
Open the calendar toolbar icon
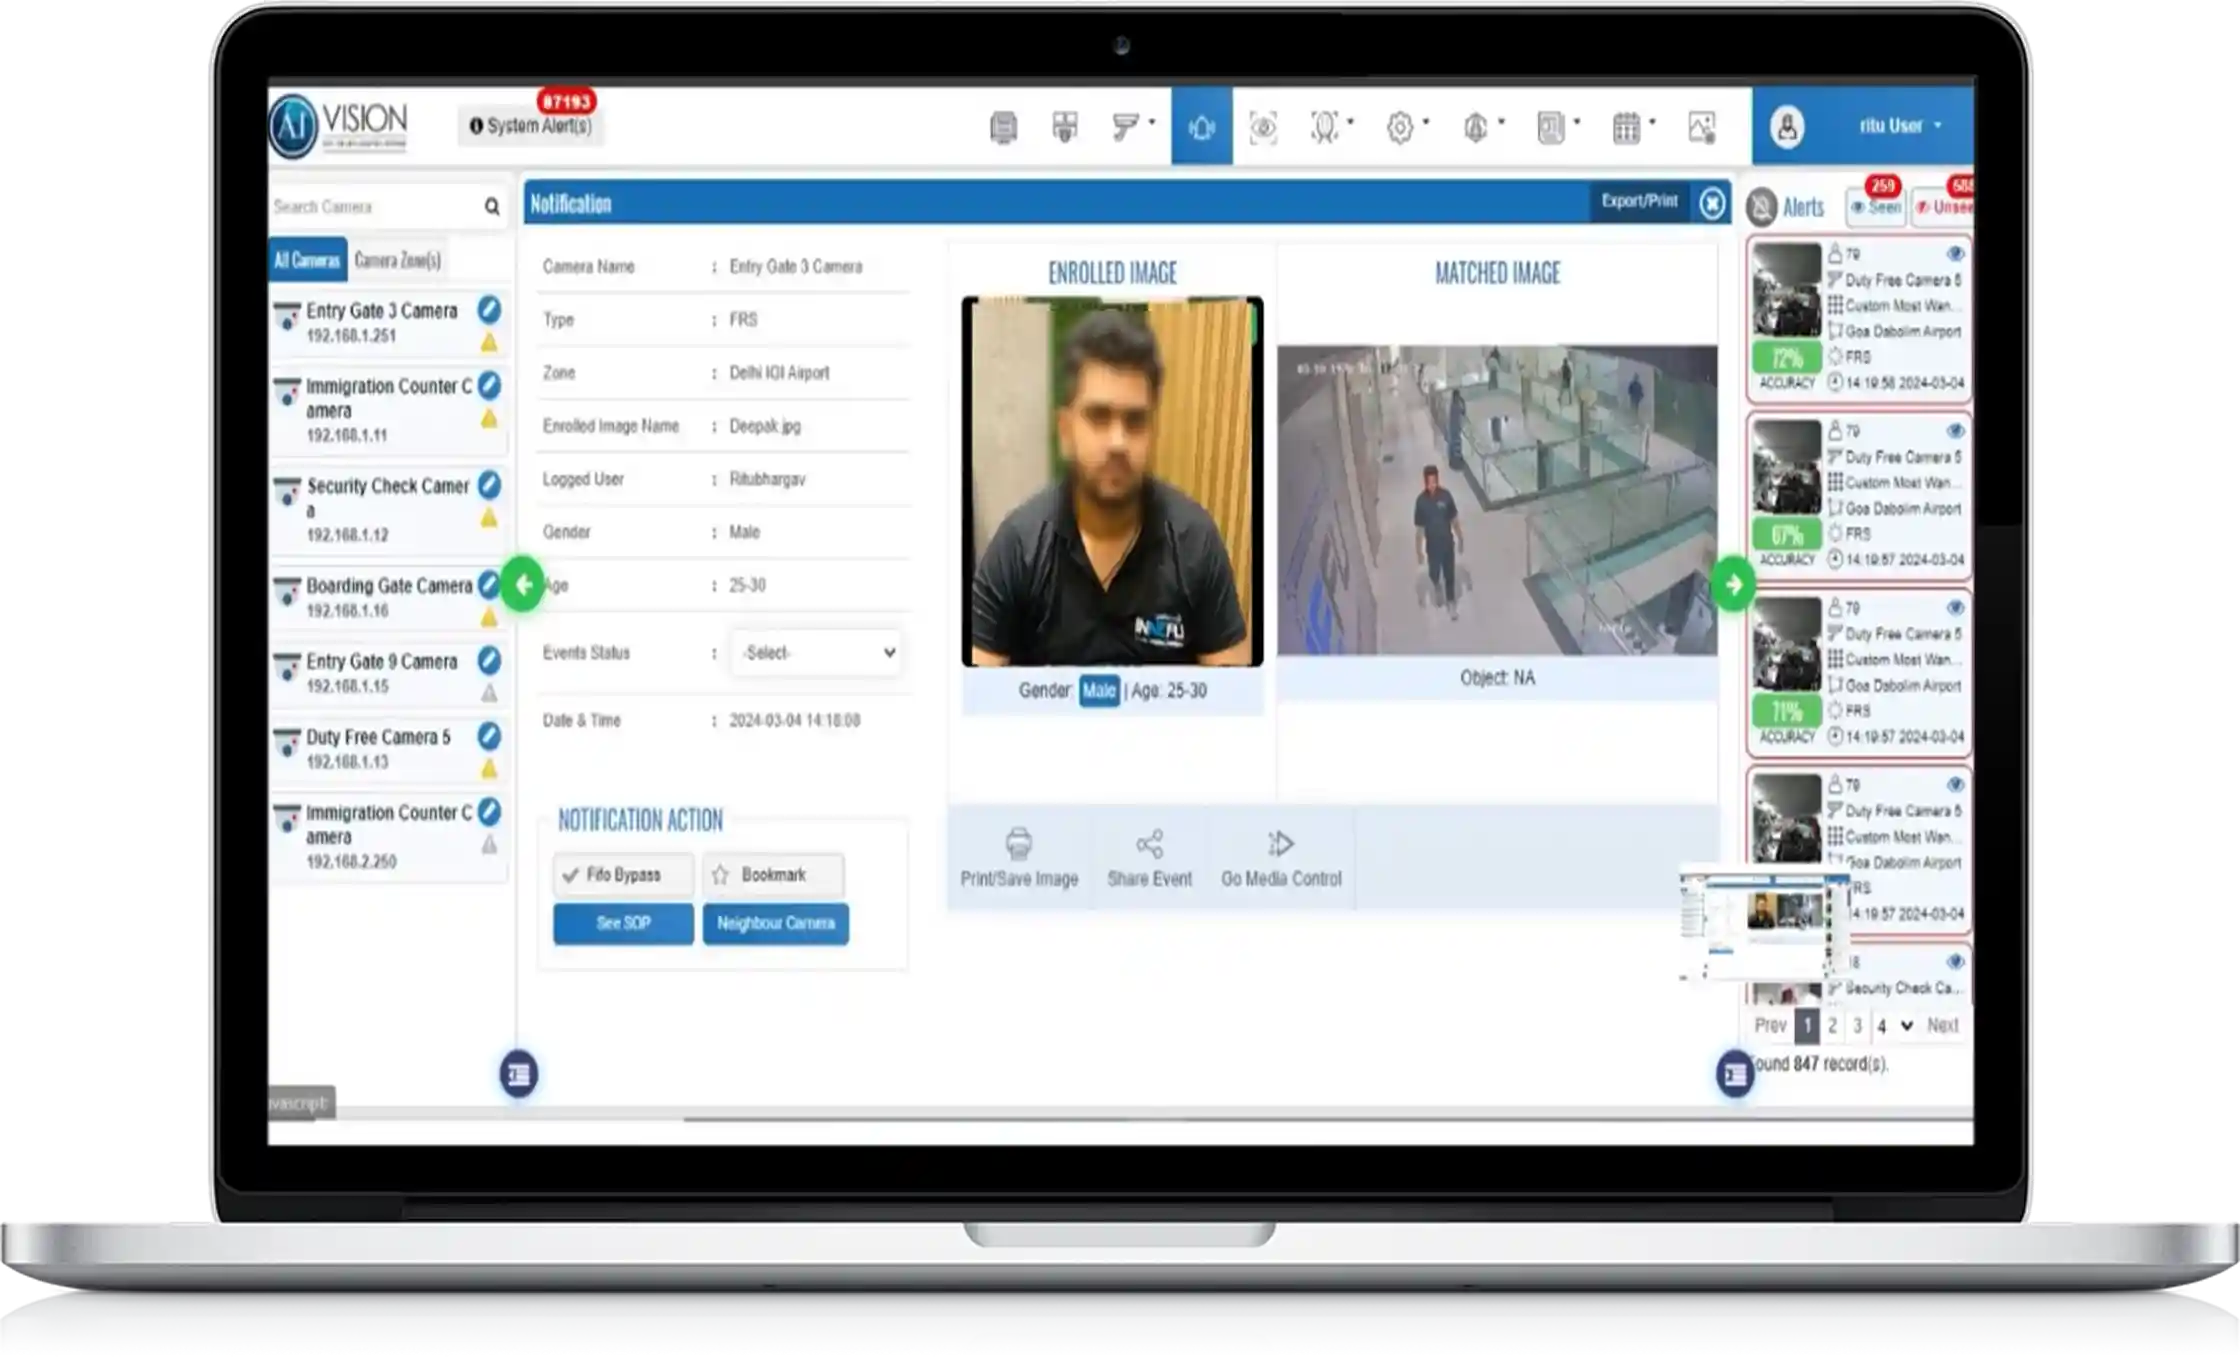pos(1627,127)
